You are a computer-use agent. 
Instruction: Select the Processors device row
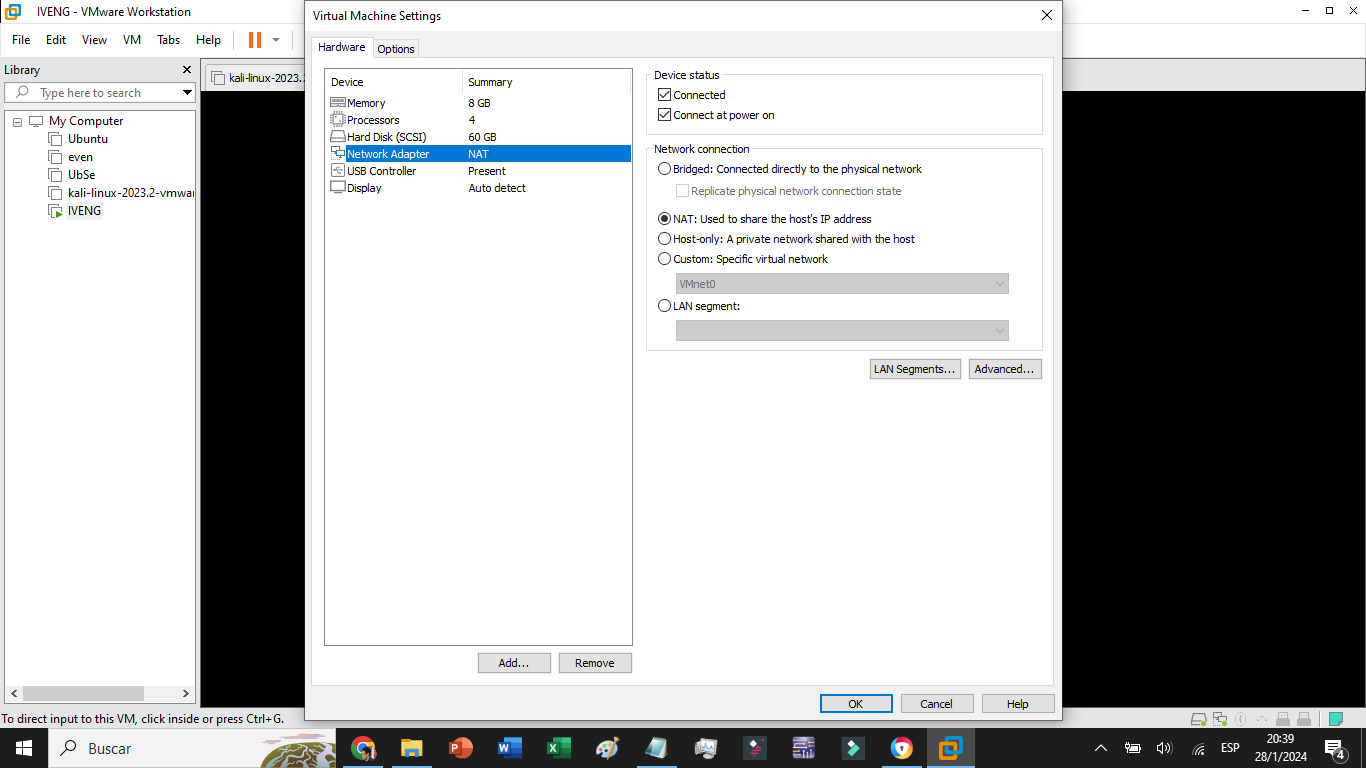pyautogui.click(x=479, y=120)
